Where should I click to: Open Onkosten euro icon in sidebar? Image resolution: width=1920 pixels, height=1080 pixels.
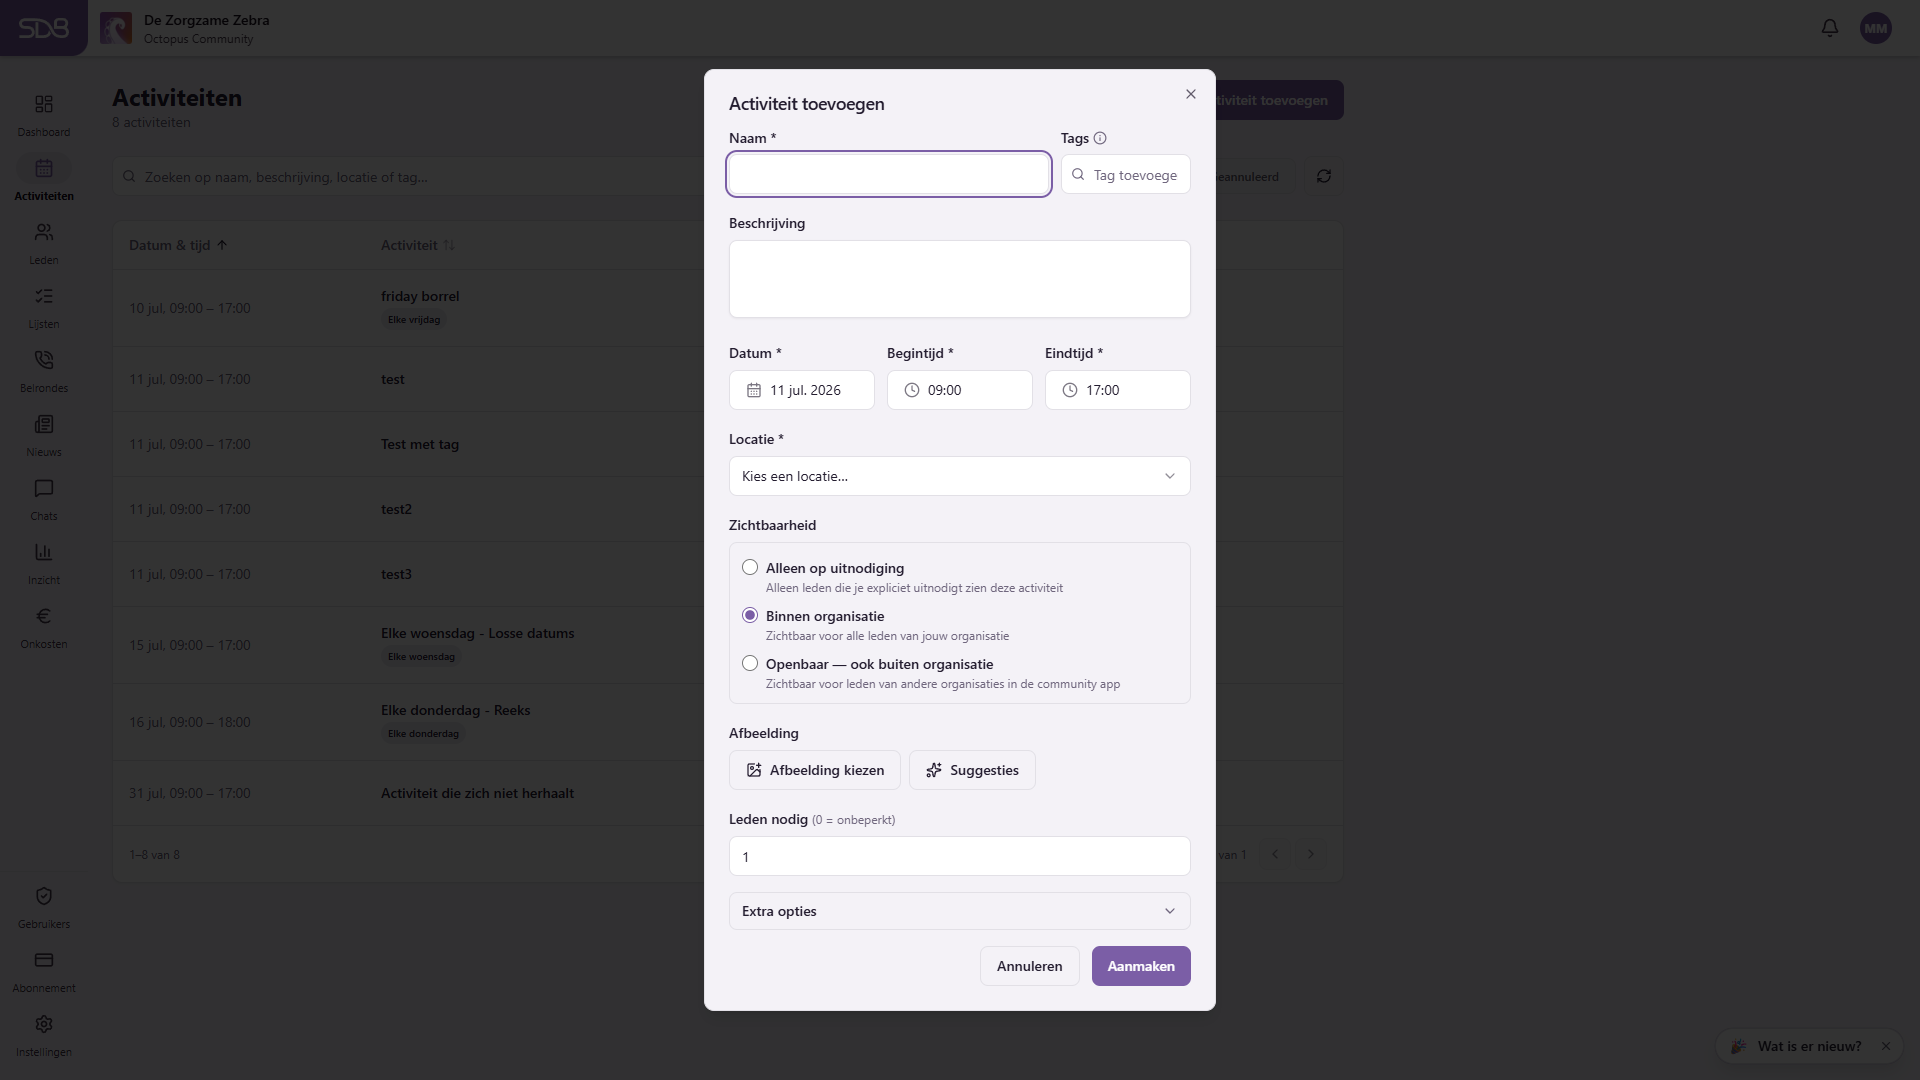click(x=44, y=617)
